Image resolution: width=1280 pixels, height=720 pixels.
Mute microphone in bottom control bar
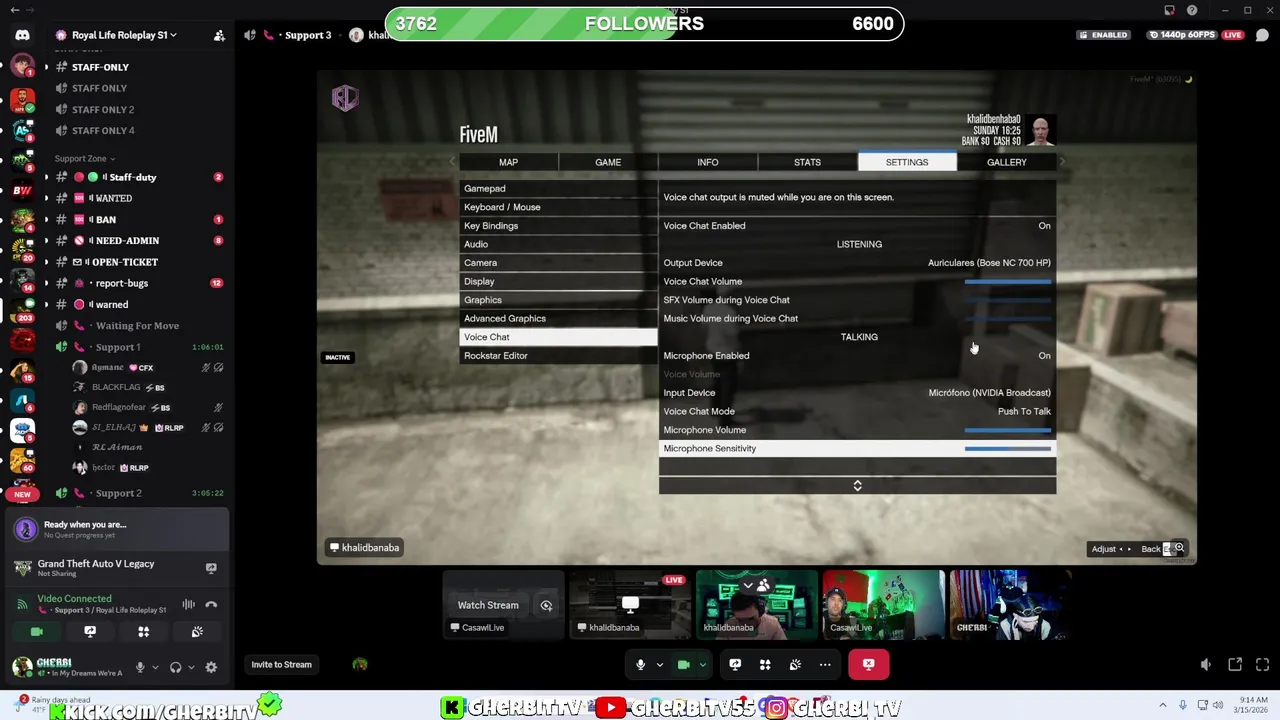pos(641,664)
